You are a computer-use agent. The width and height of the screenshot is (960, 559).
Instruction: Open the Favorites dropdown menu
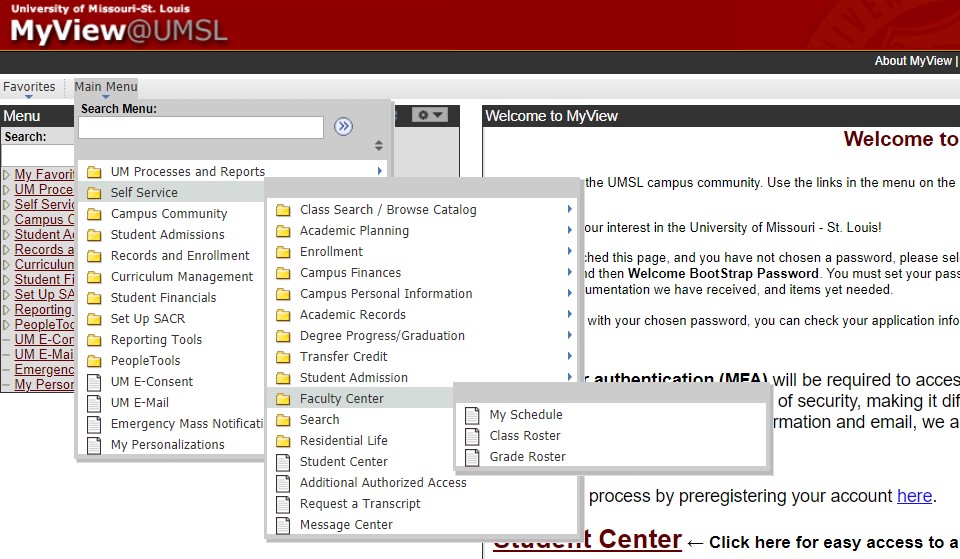29,88
